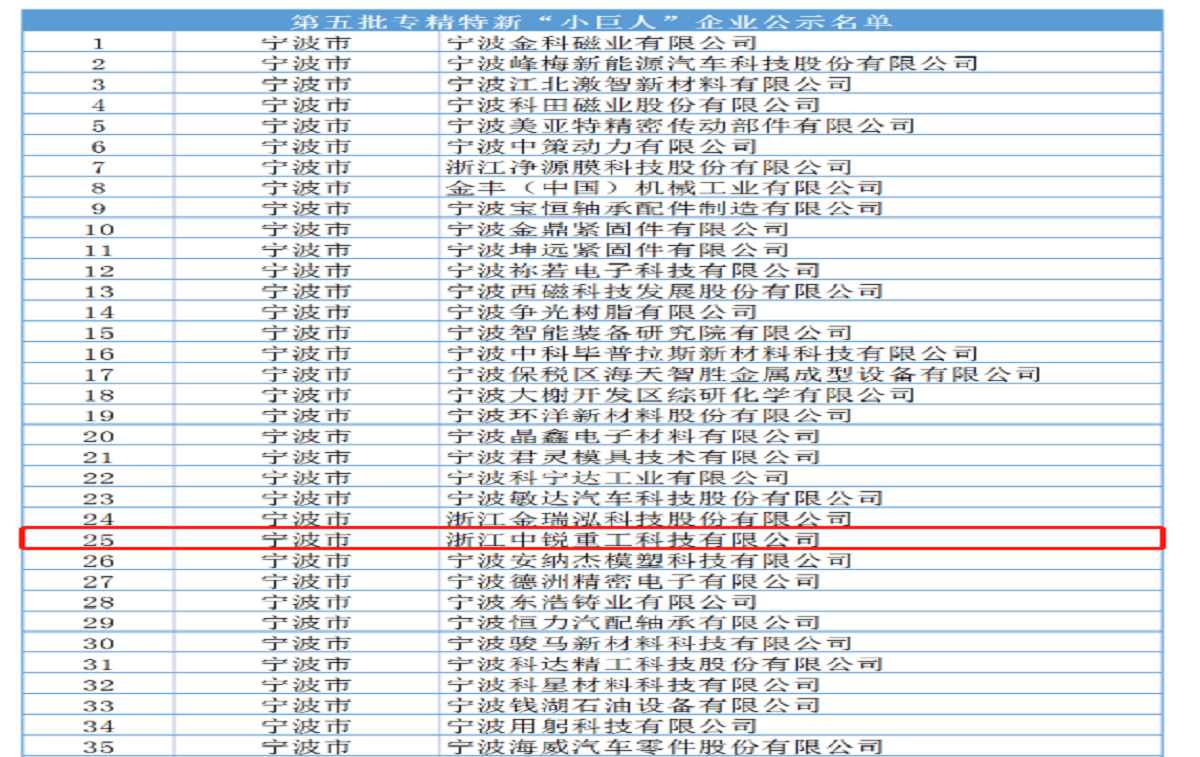Click 宁波市 in row 30
1200x757 pixels.
click(x=307, y=643)
